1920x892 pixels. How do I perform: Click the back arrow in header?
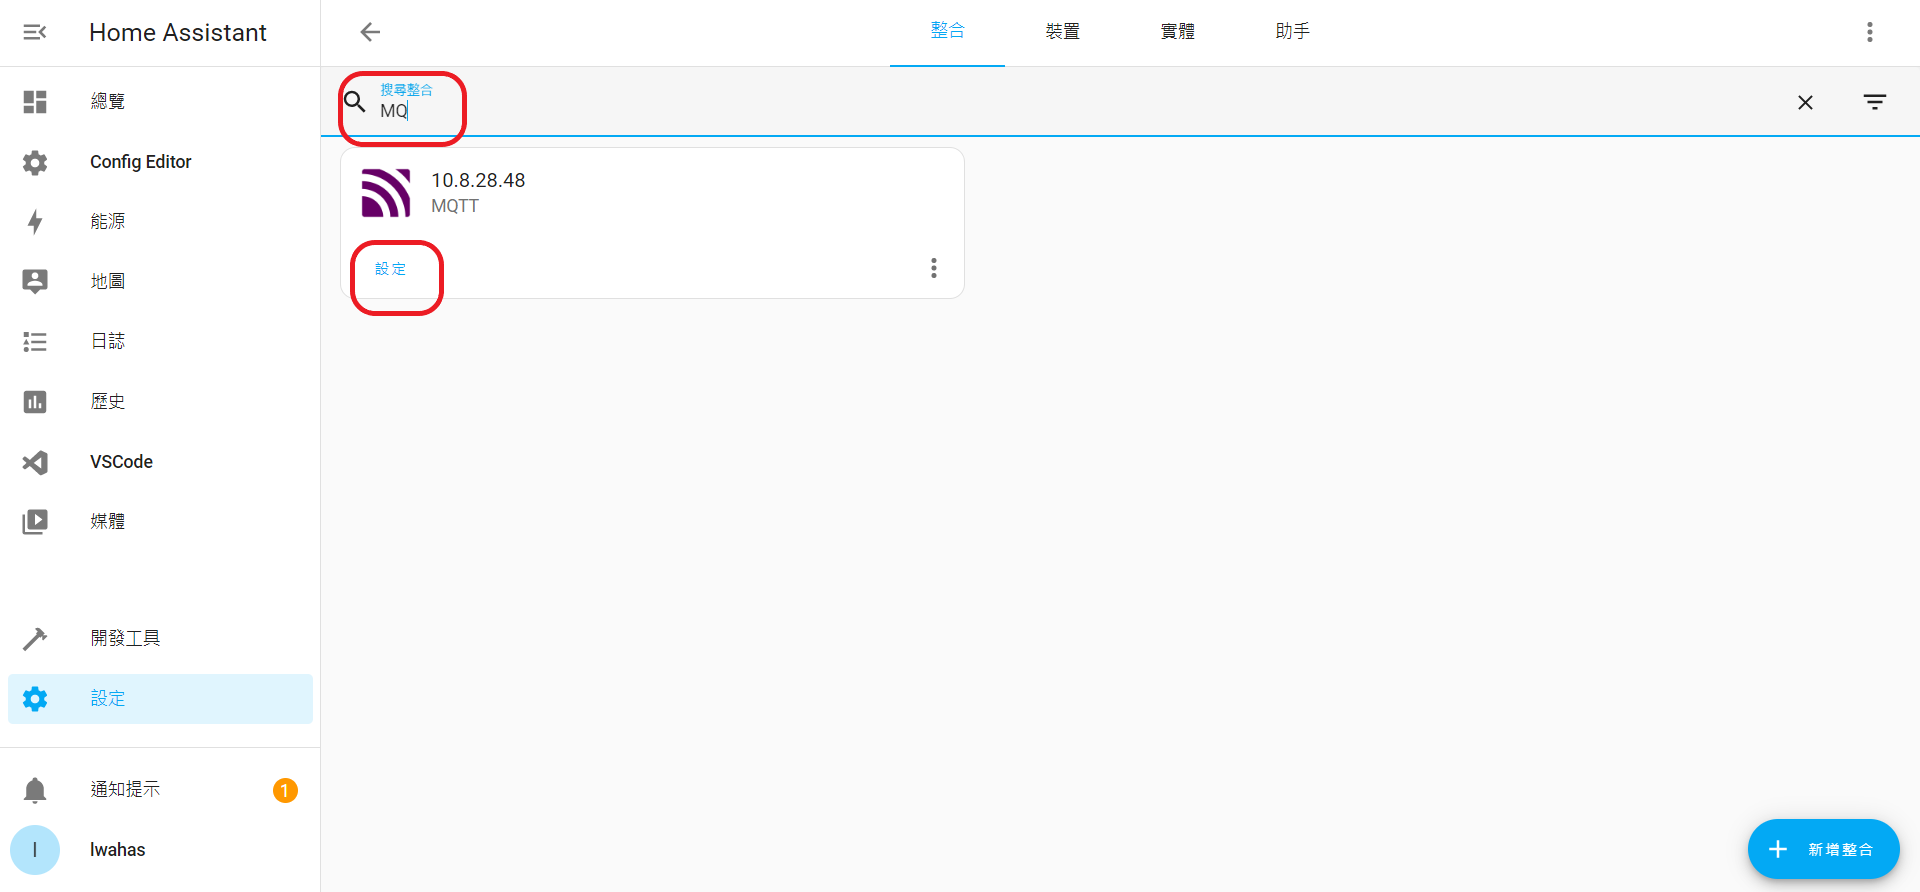coord(370,33)
